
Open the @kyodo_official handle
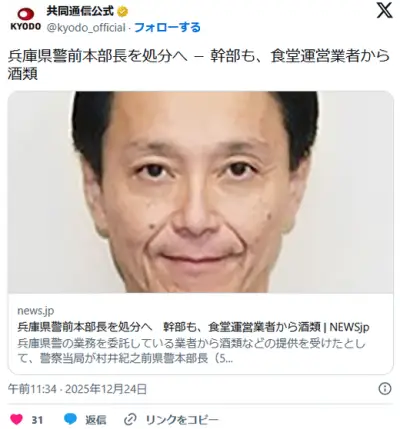86,28
